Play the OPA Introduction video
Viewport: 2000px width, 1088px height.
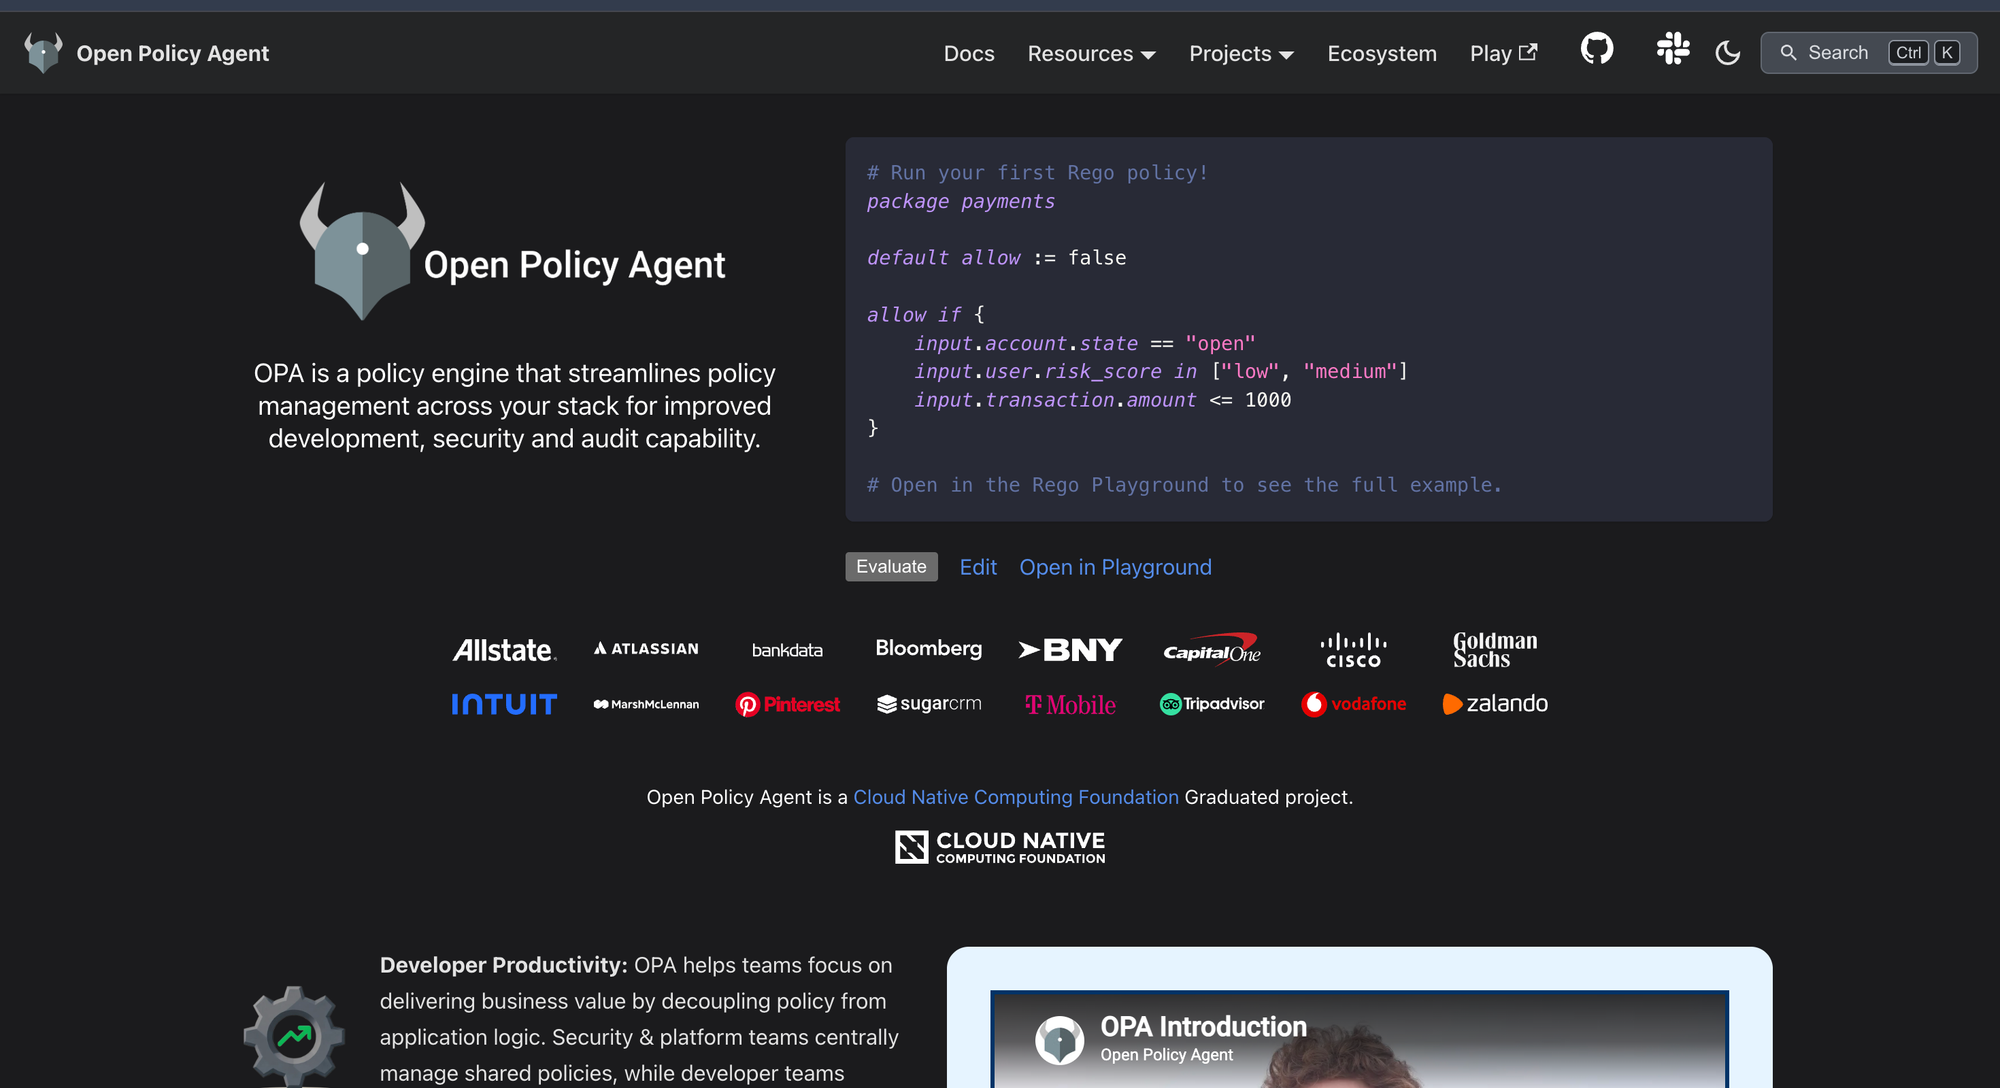coord(1360,1040)
